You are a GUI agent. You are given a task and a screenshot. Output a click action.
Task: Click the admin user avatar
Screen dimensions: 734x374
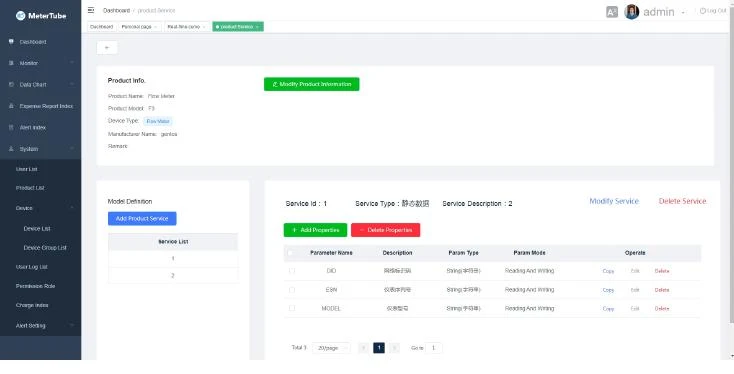click(x=631, y=12)
